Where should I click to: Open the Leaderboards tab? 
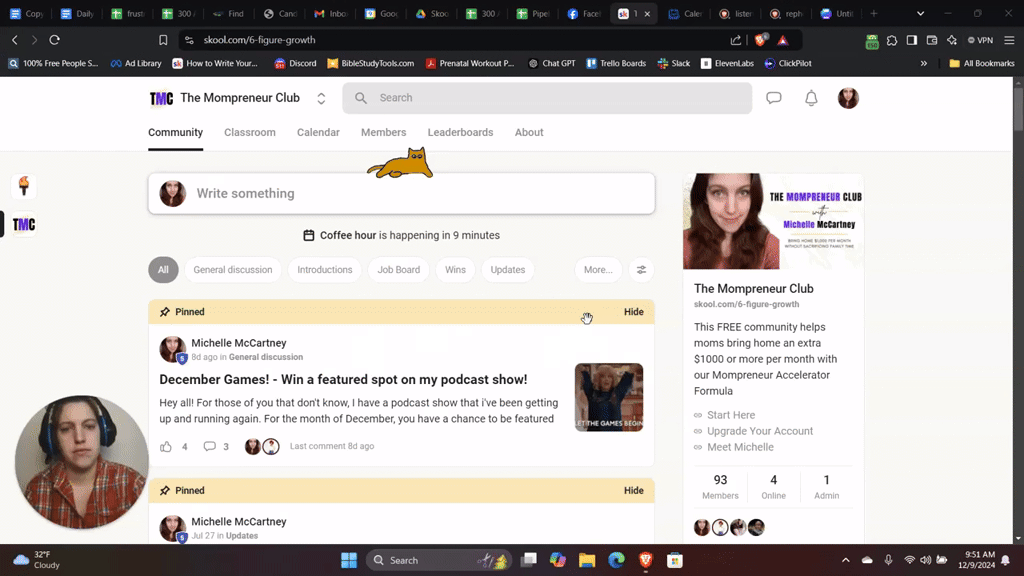coord(460,133)
